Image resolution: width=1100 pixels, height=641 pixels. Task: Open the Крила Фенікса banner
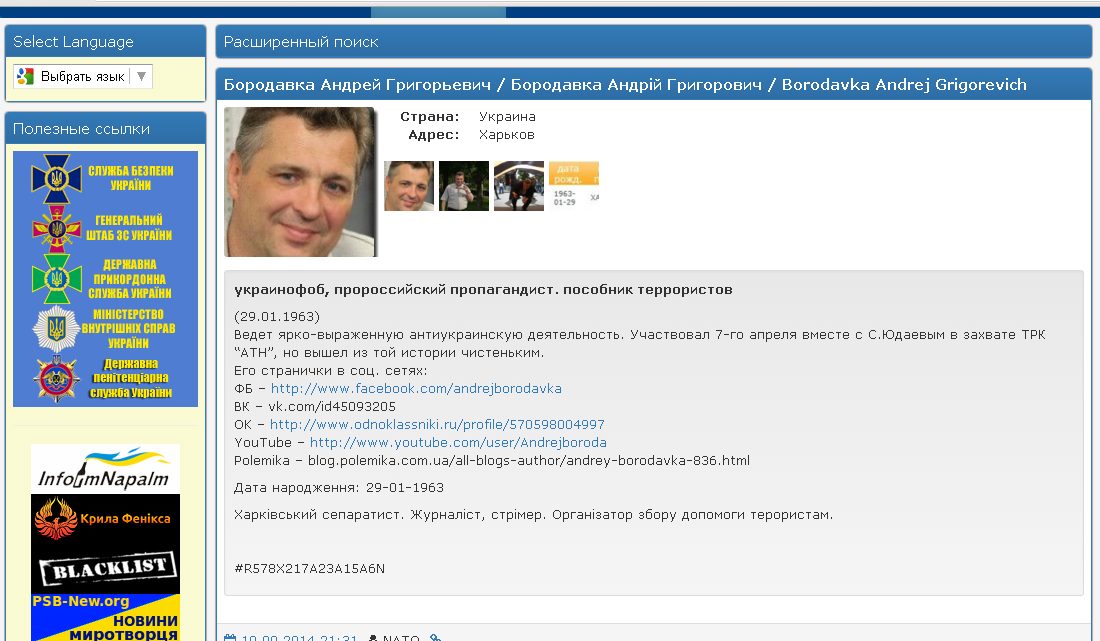(105, 519)
